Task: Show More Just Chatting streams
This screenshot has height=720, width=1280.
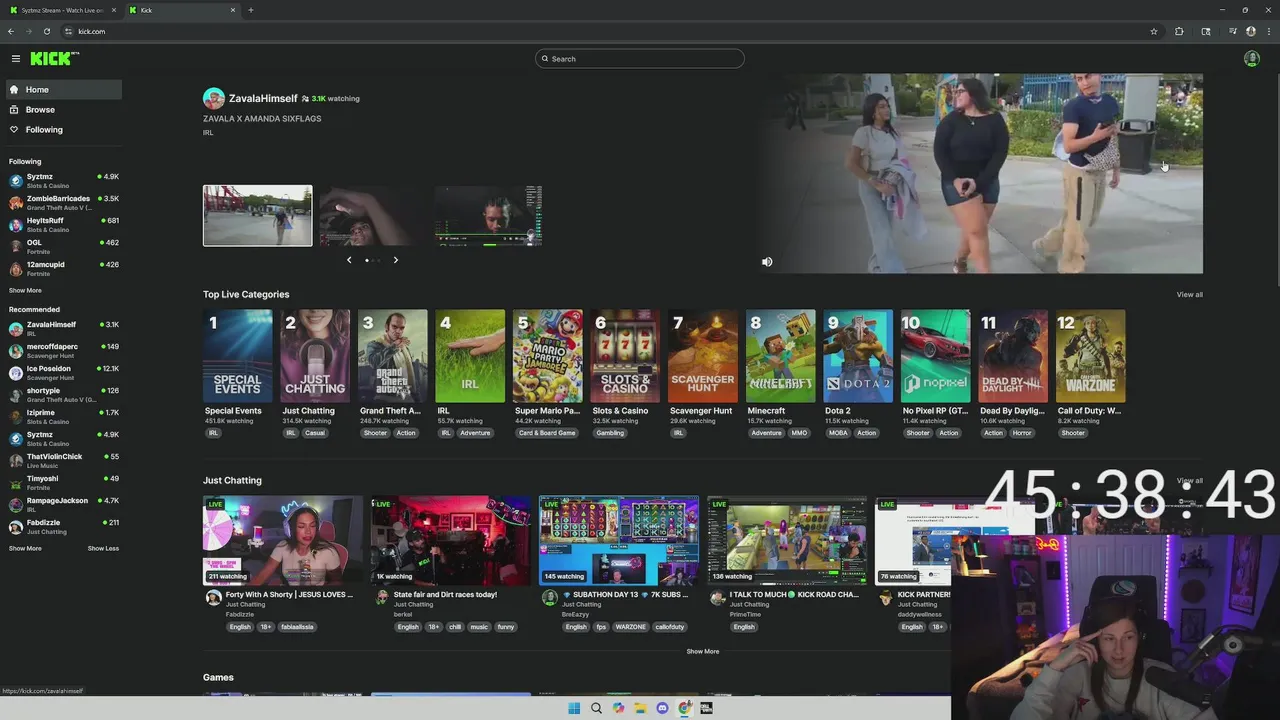Action: coord(703,652)
